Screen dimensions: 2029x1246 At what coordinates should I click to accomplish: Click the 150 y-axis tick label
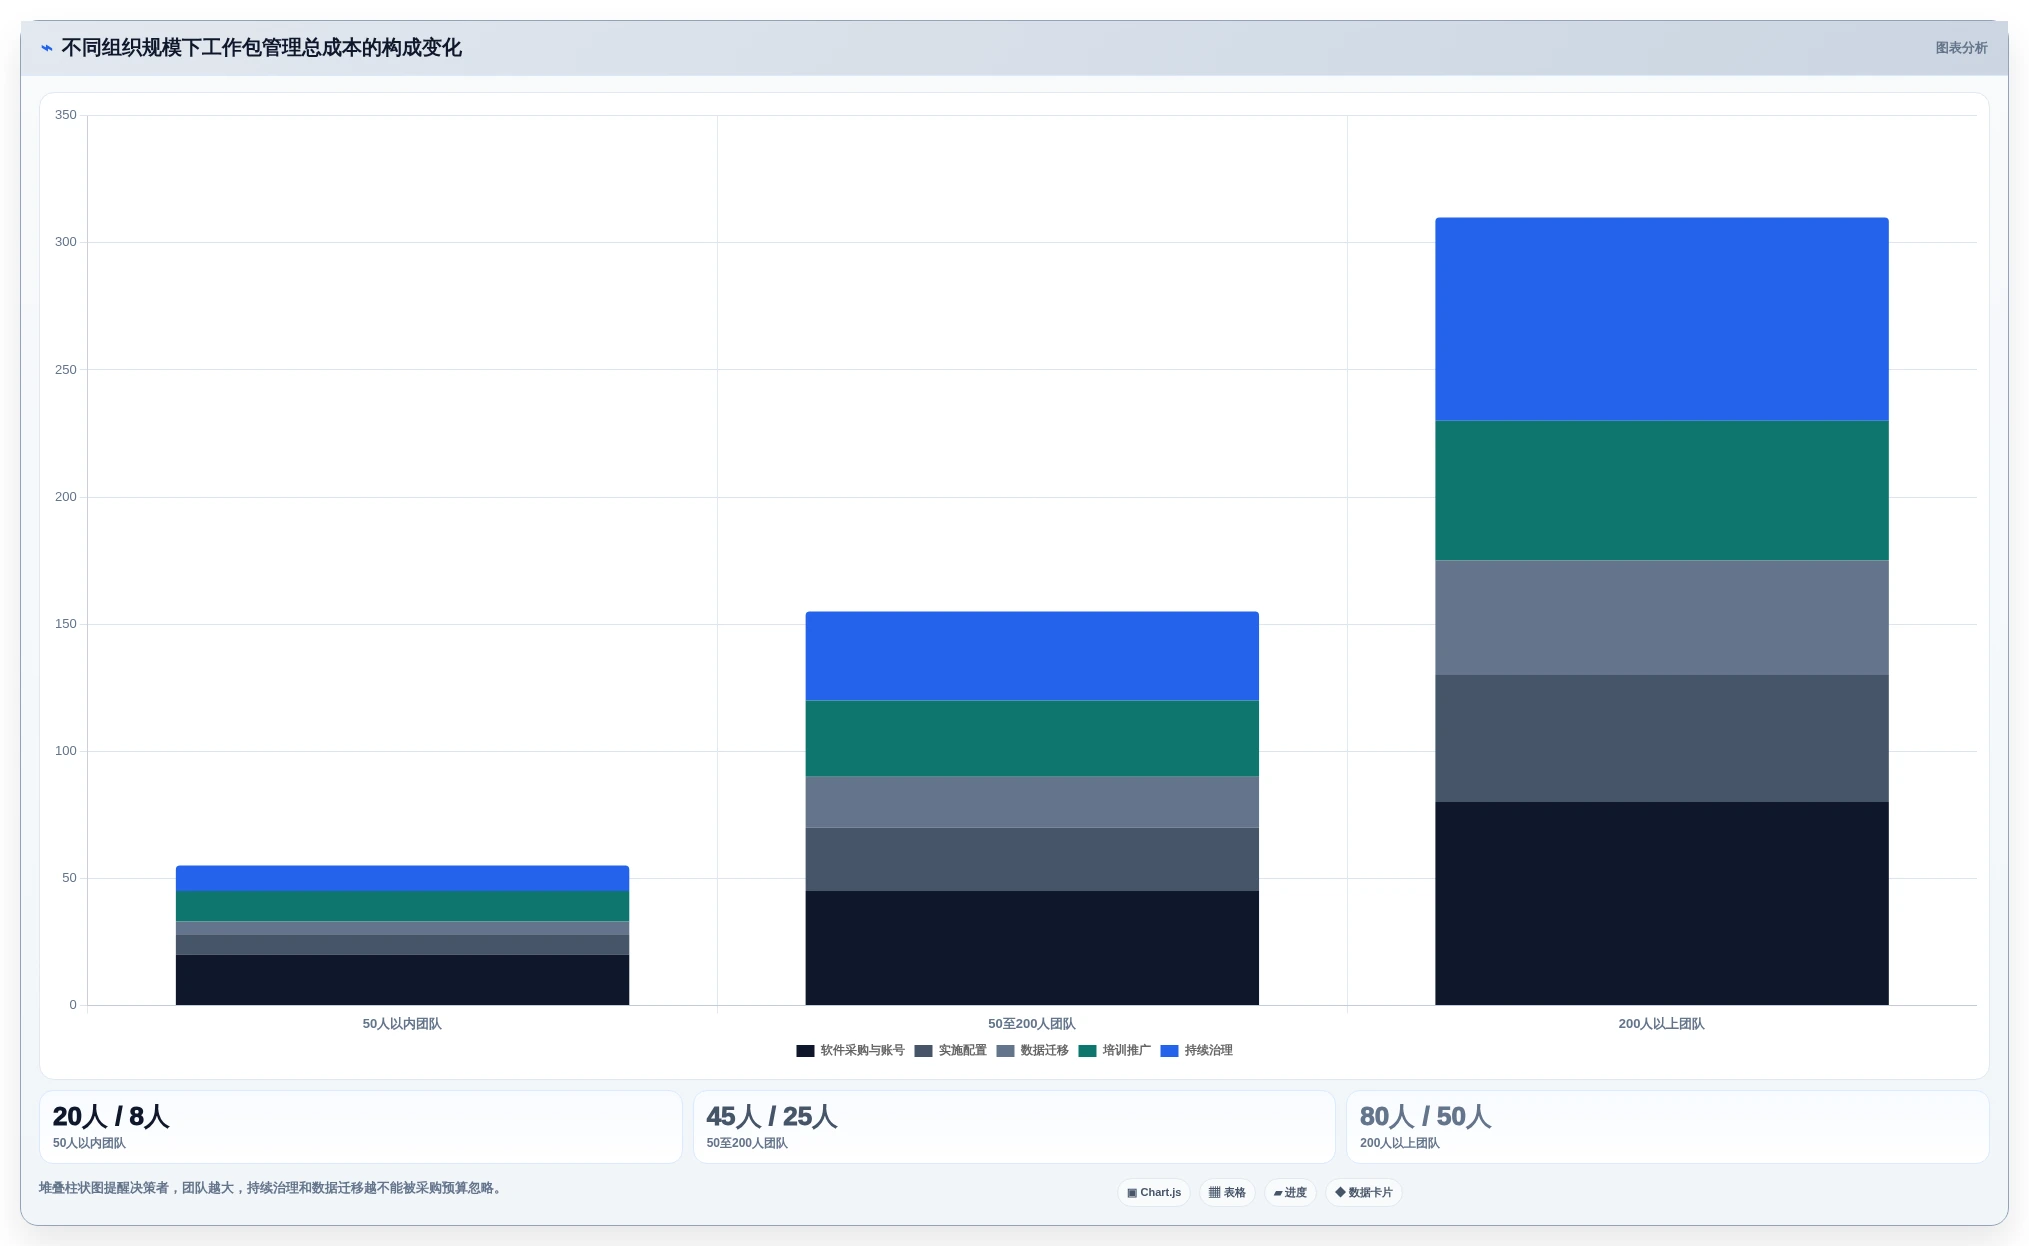click(66, 624)
